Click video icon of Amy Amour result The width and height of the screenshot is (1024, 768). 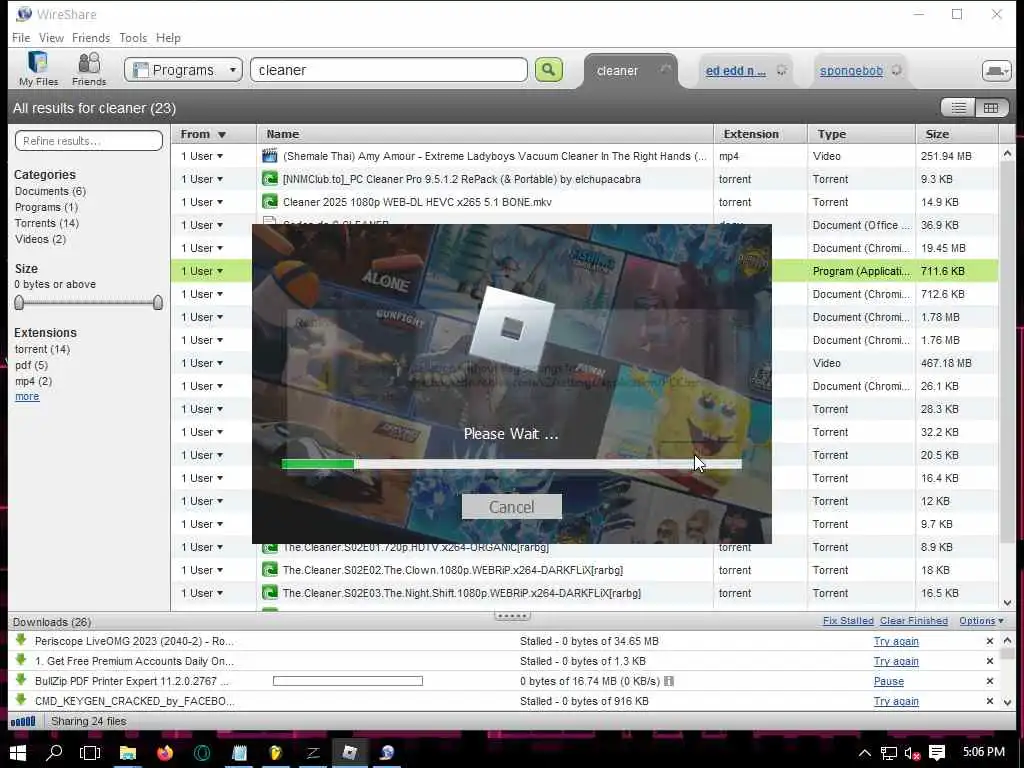pos(270,156)
